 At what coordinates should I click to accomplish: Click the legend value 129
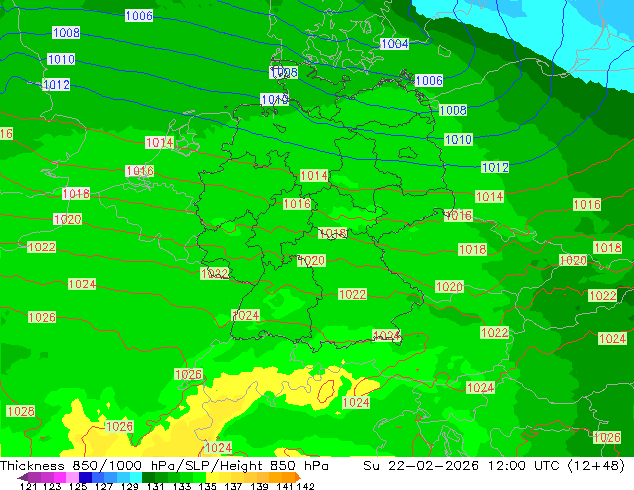pyautogui.click(x=129, y=486)
